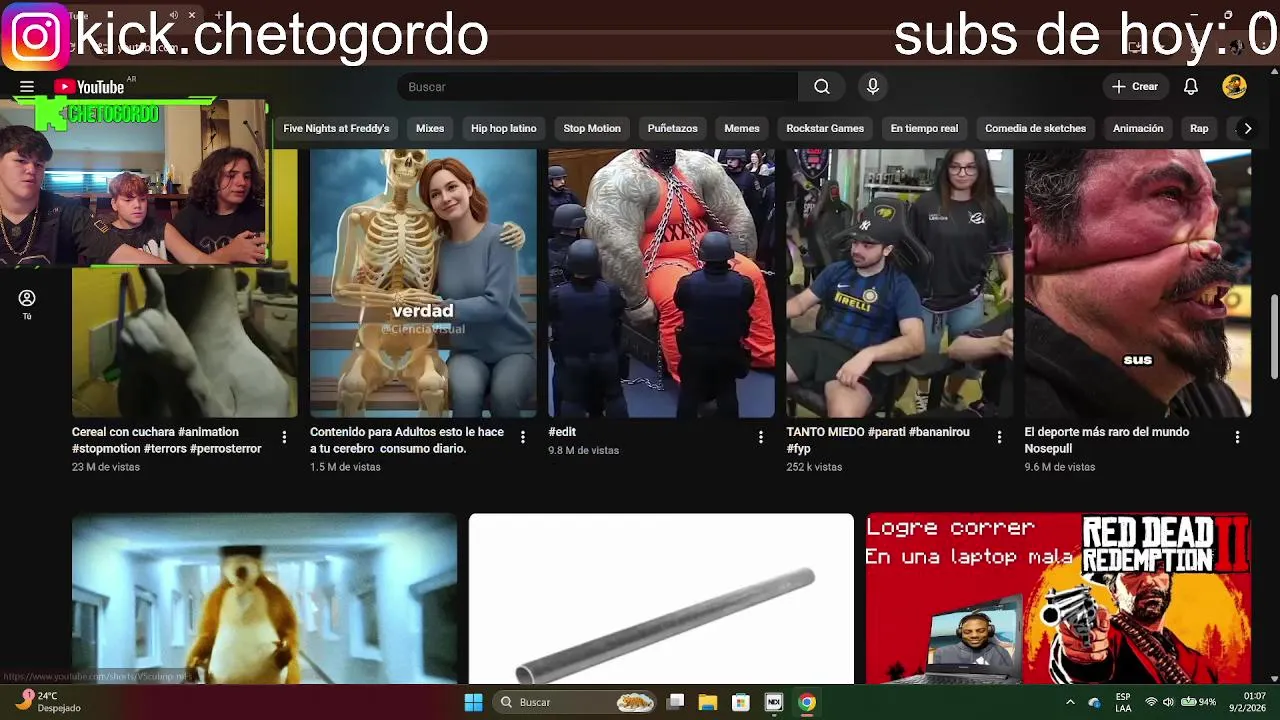This screenshot has width=1280, height=720.
Task: Open OneDrive cloud icon in tray
Action: 1094,702
